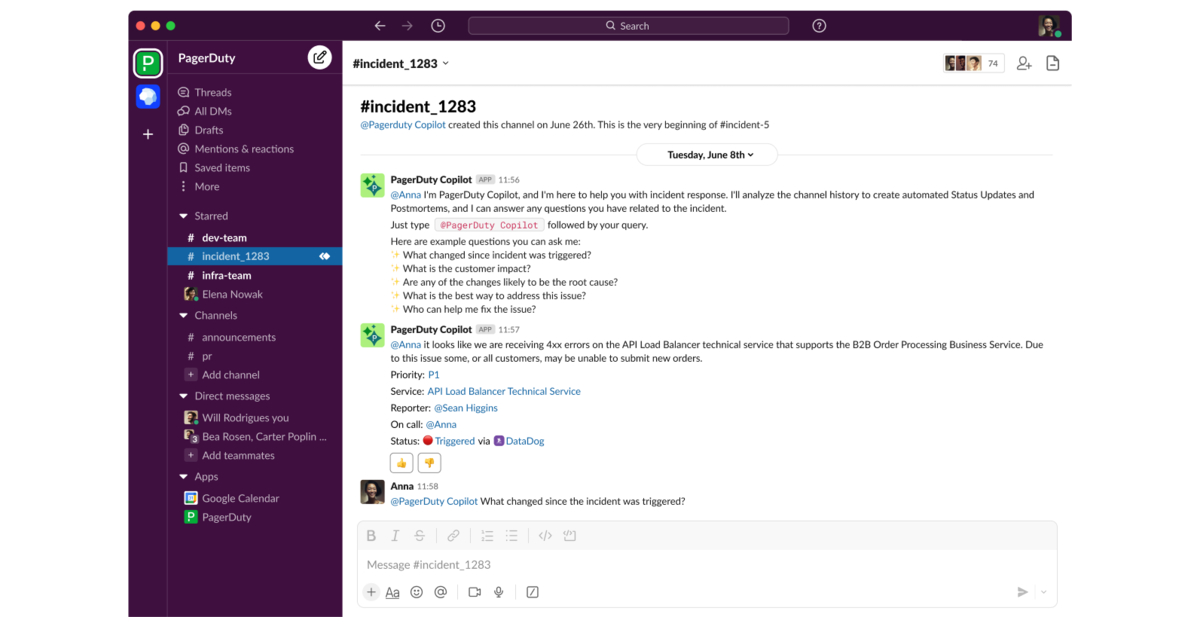Open the Tuesday, June 8th date dropdown
The image size is (1200, 627).
707,154
